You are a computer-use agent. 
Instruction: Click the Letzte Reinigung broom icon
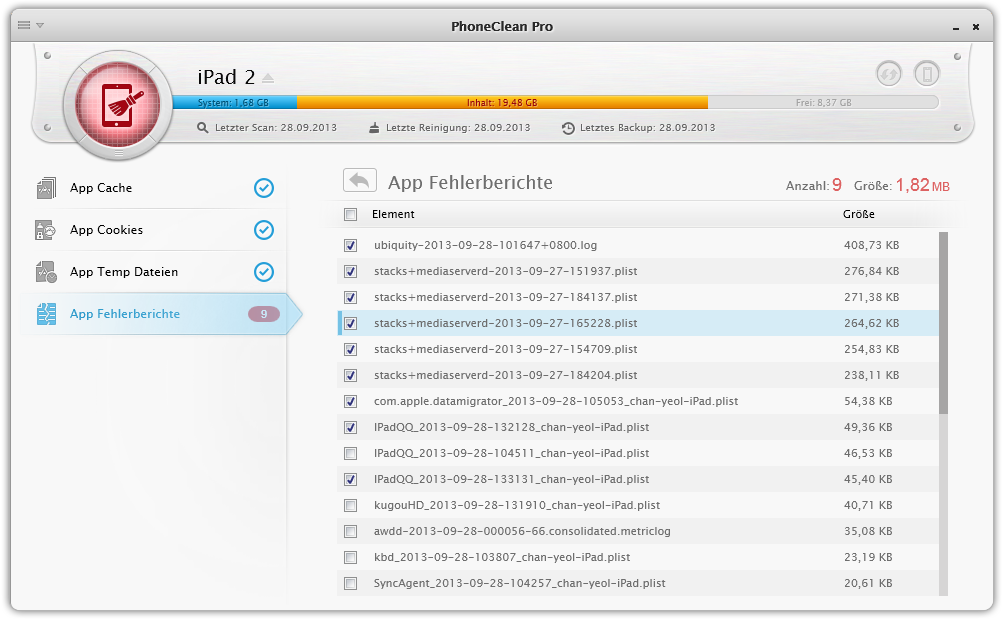point(375,127)
